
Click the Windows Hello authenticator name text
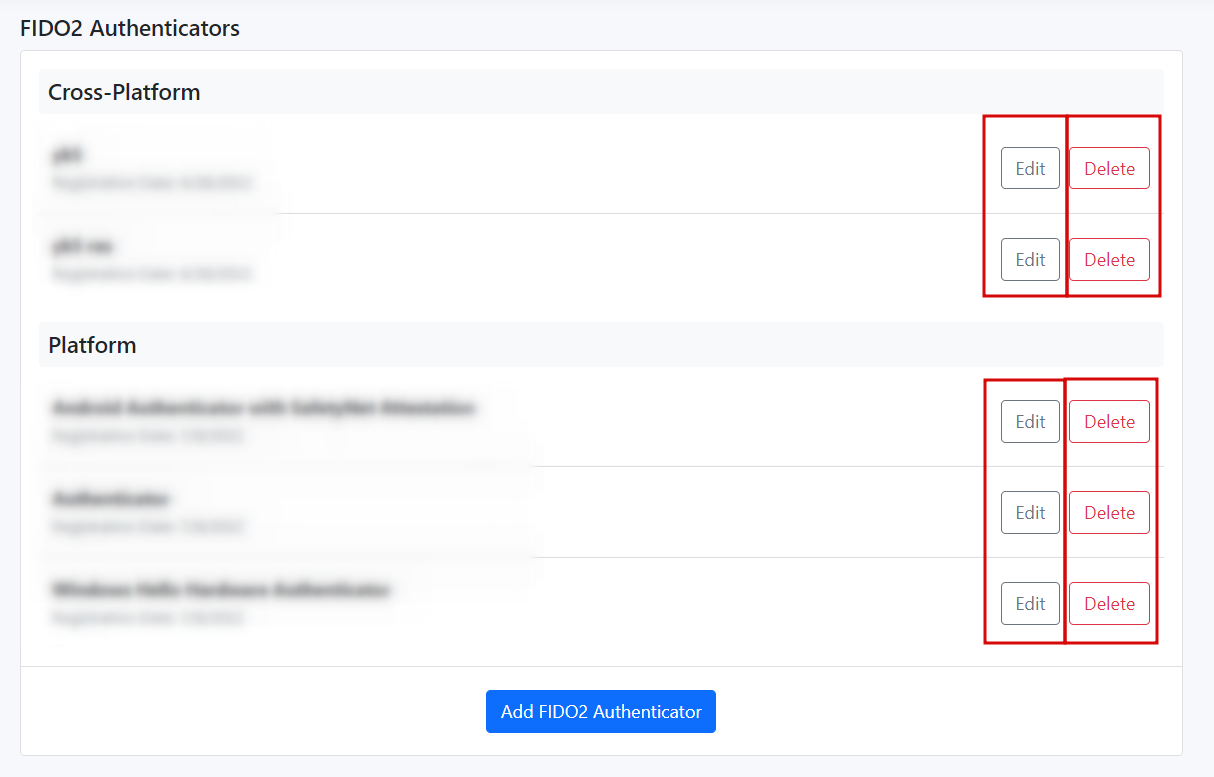tap(220, 590)
